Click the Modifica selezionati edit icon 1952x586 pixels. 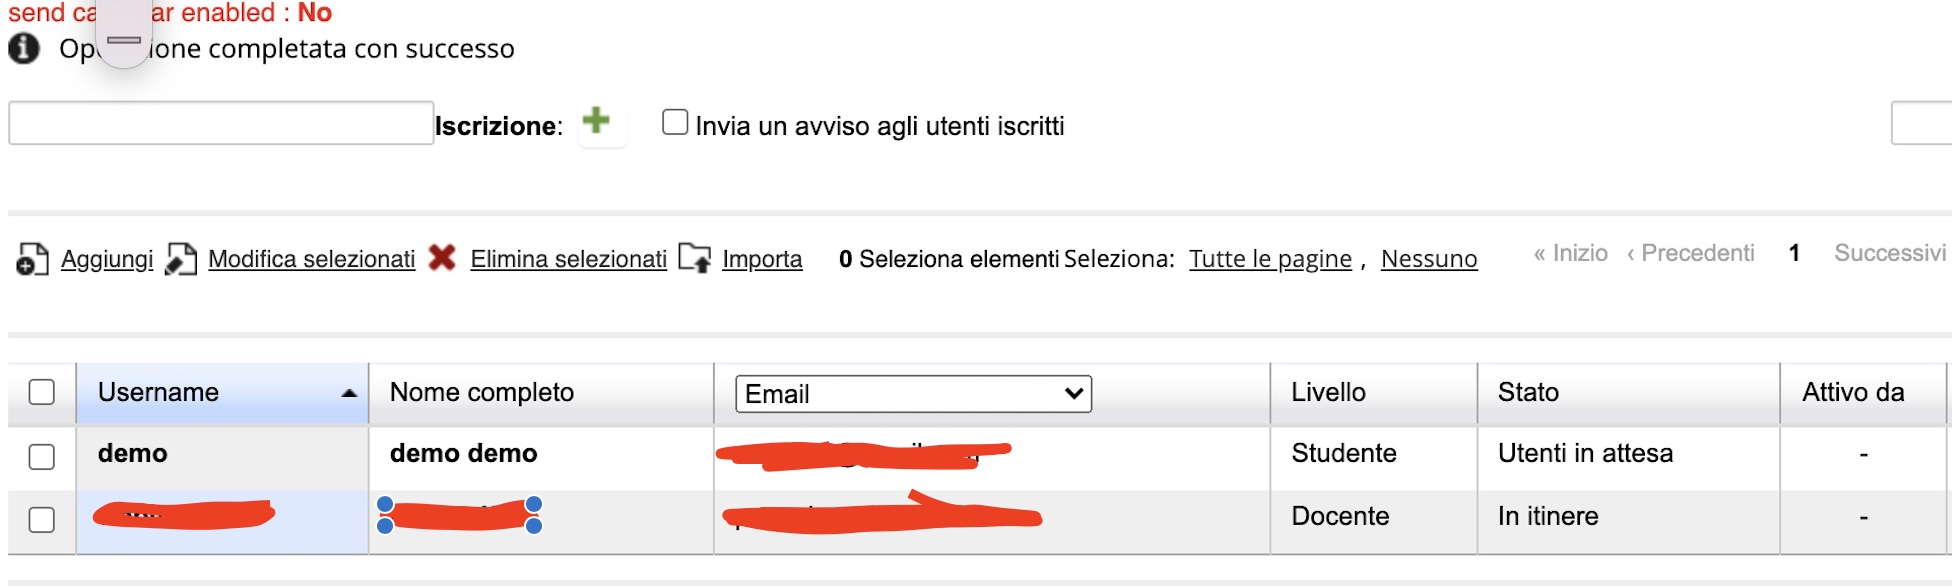point(181,259)
